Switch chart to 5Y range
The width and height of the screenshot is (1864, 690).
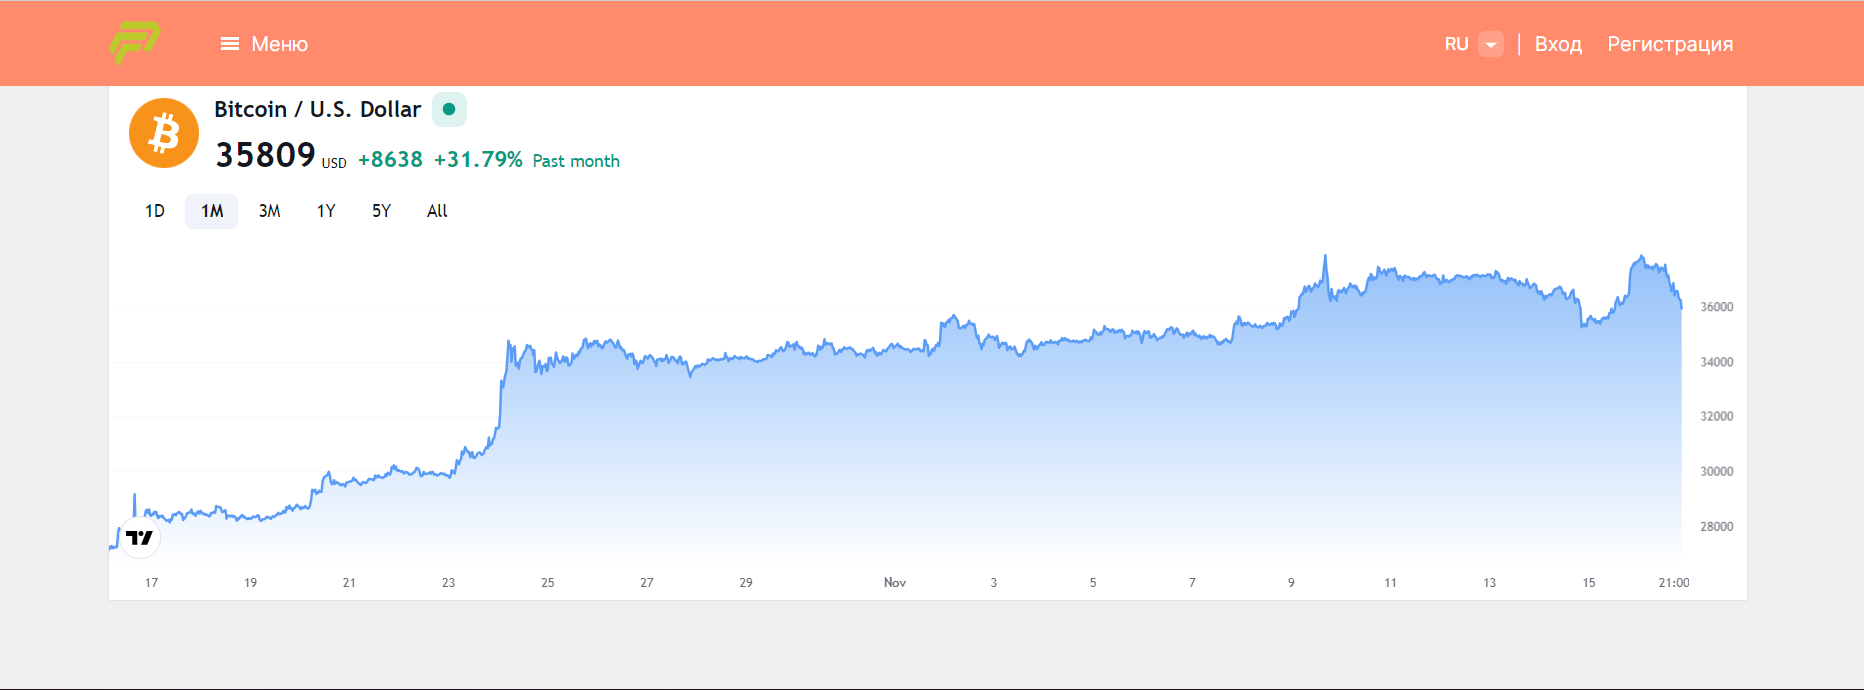coord(381,211)
